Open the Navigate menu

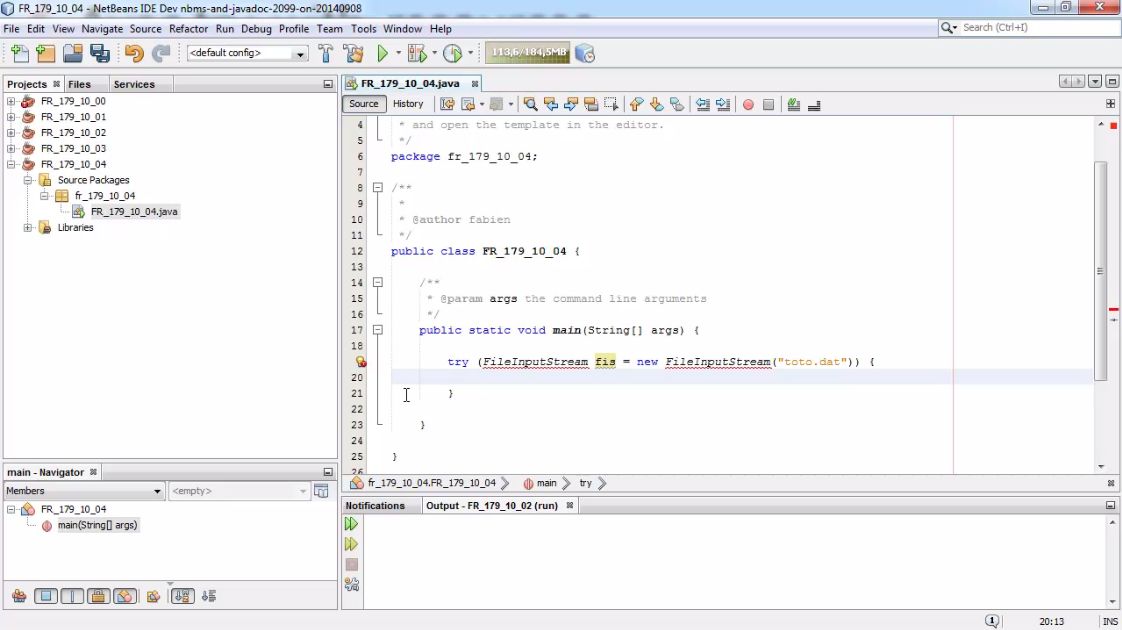[x=102, y=29]
